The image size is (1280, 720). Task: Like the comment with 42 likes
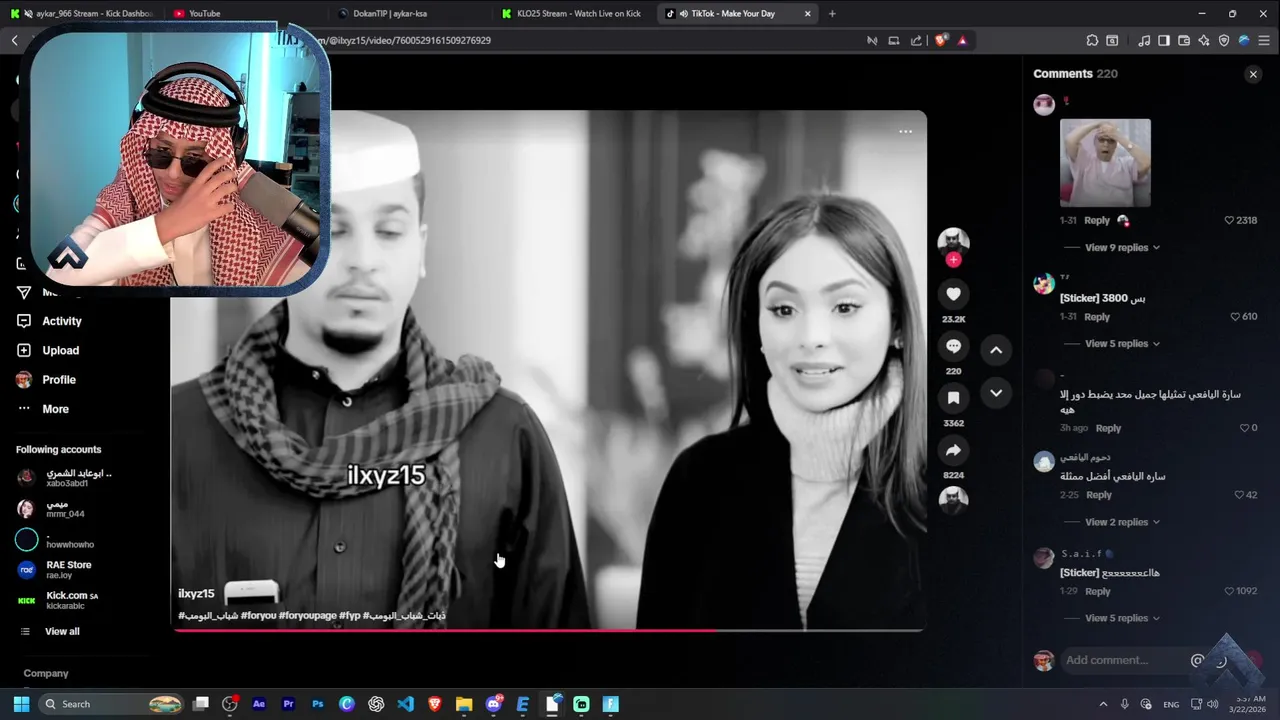click(x=1239, y=495)
